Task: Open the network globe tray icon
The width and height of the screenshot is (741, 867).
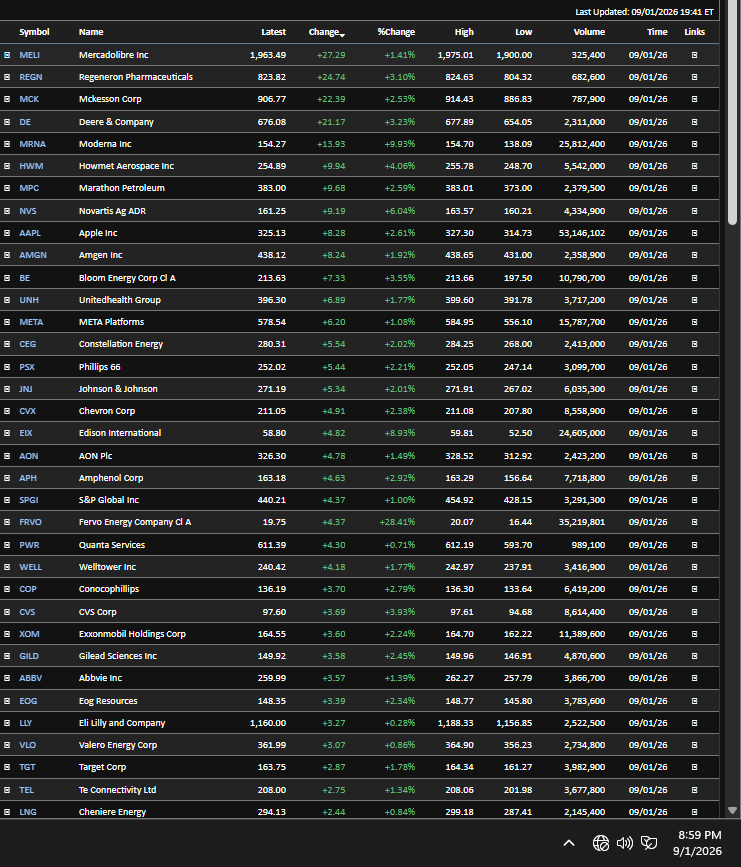Action: click(x=601, y=843)
